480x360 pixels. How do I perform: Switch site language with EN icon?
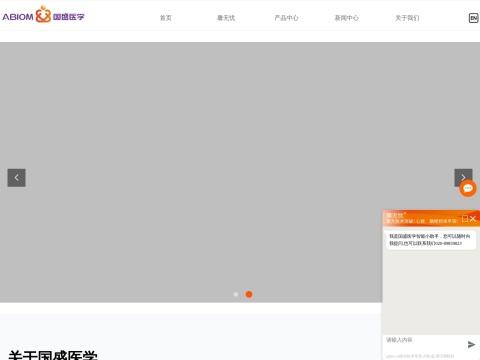(473, 18)
